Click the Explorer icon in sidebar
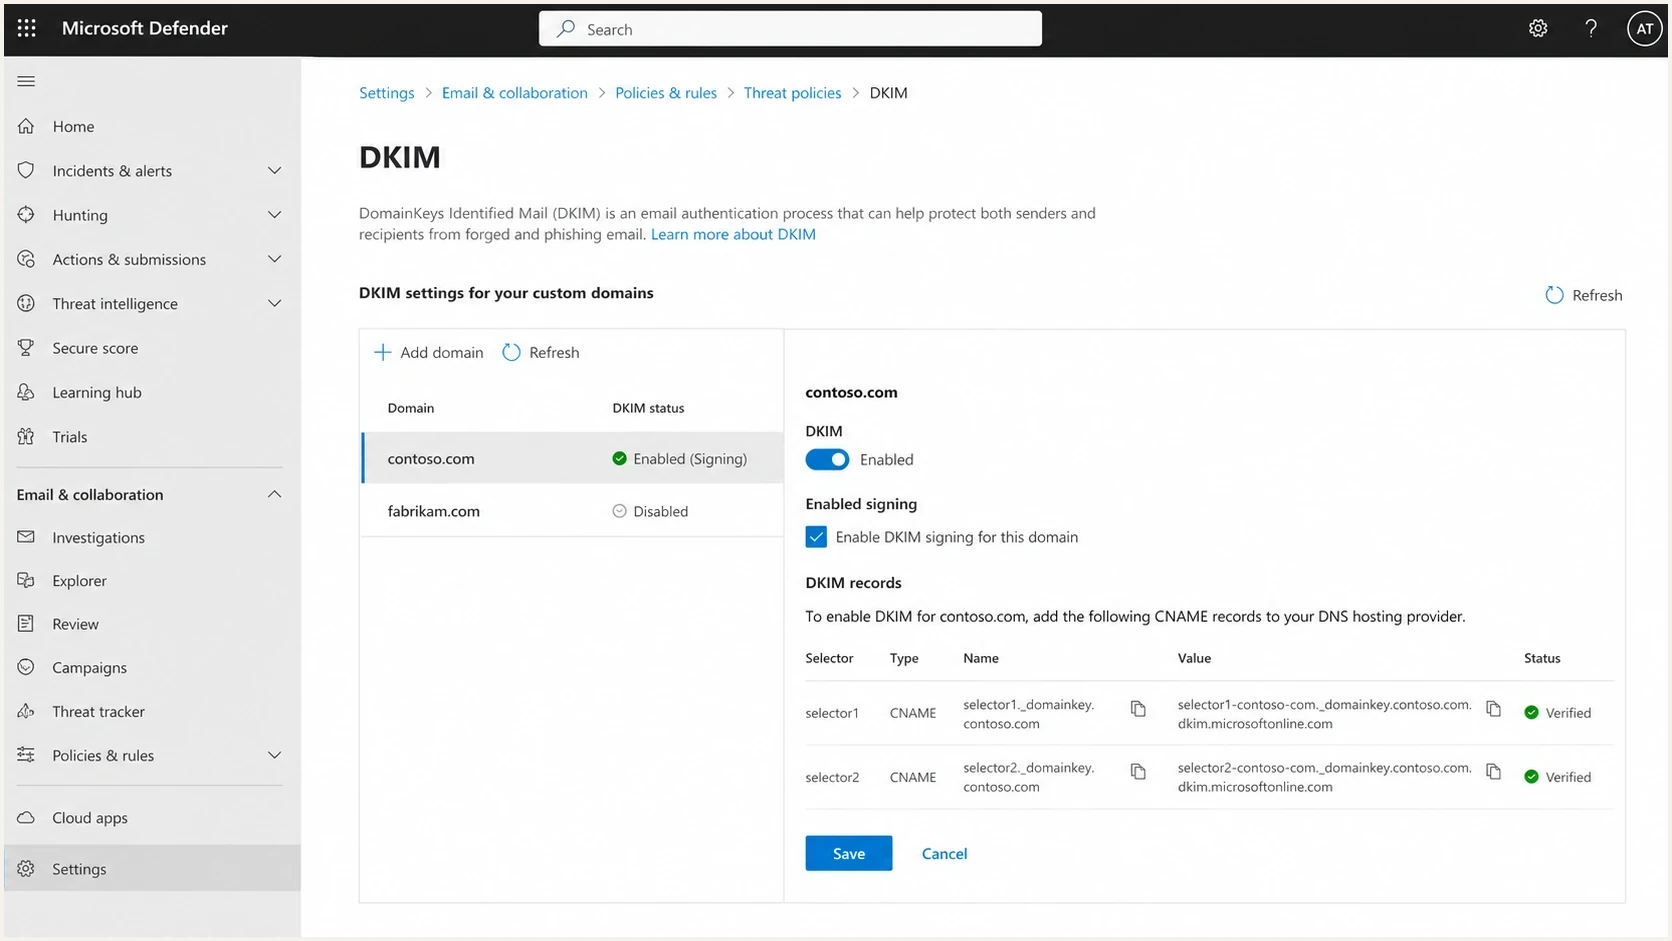The image size is (1672, 941). point(26,580)
